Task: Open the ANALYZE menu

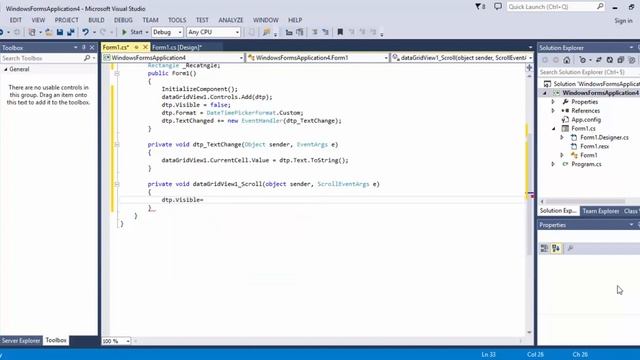Action: 231,20
